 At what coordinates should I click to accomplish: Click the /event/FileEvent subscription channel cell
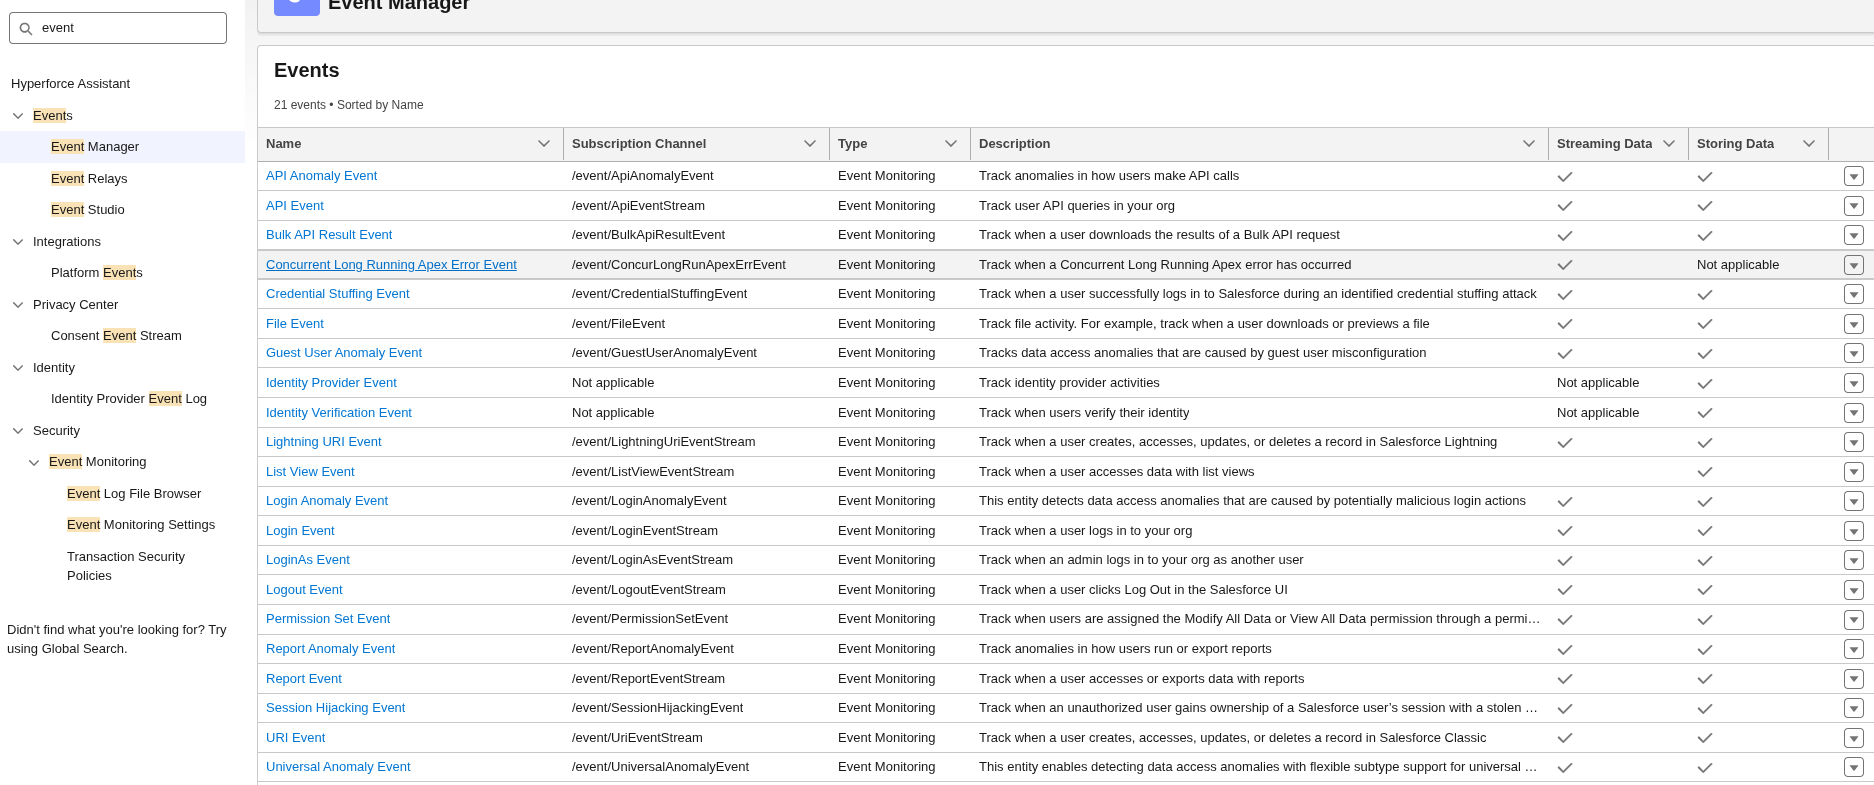coord(618,324)
